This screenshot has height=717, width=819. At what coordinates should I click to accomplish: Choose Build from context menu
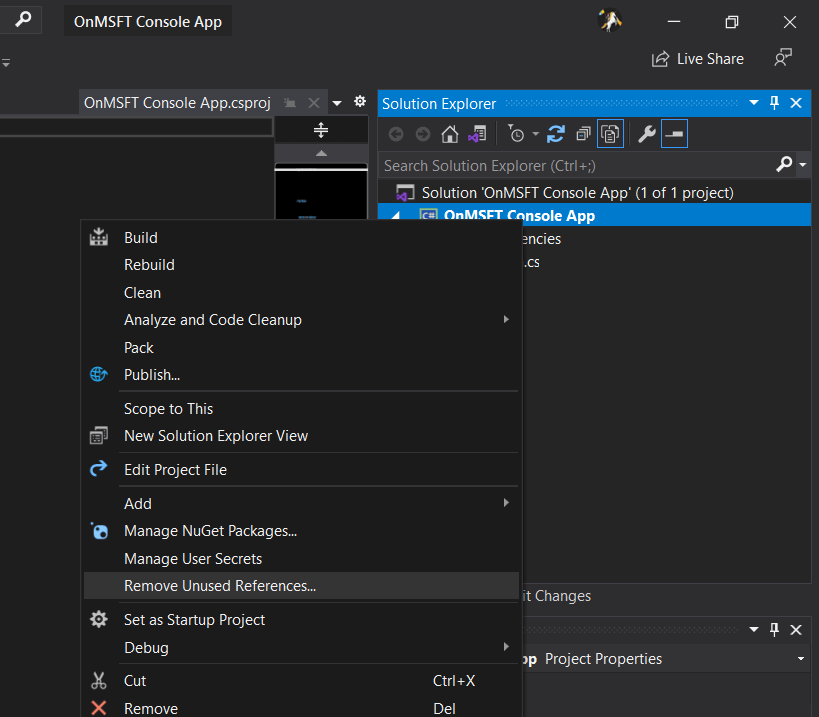(301, 238)
